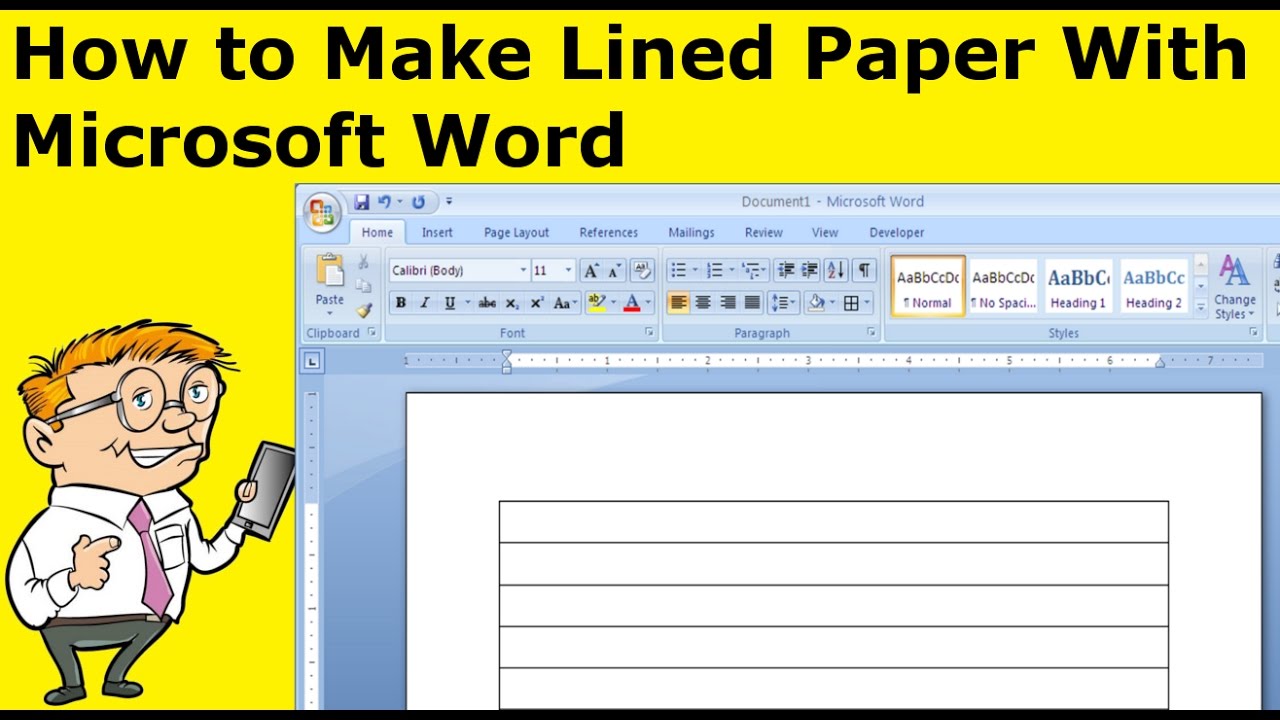This screenshot has height=720, width=1280.
Task: Click the Multilevel List icon
Action: pos(751,270)
